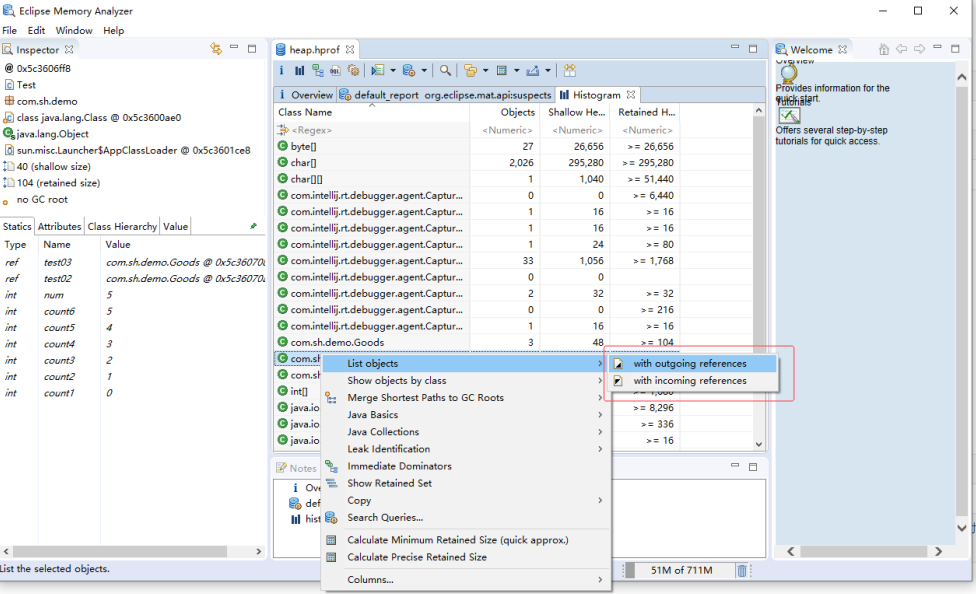Expand the Java Basics submenu
The image size is (976, 594).
[x=466, y=415]
